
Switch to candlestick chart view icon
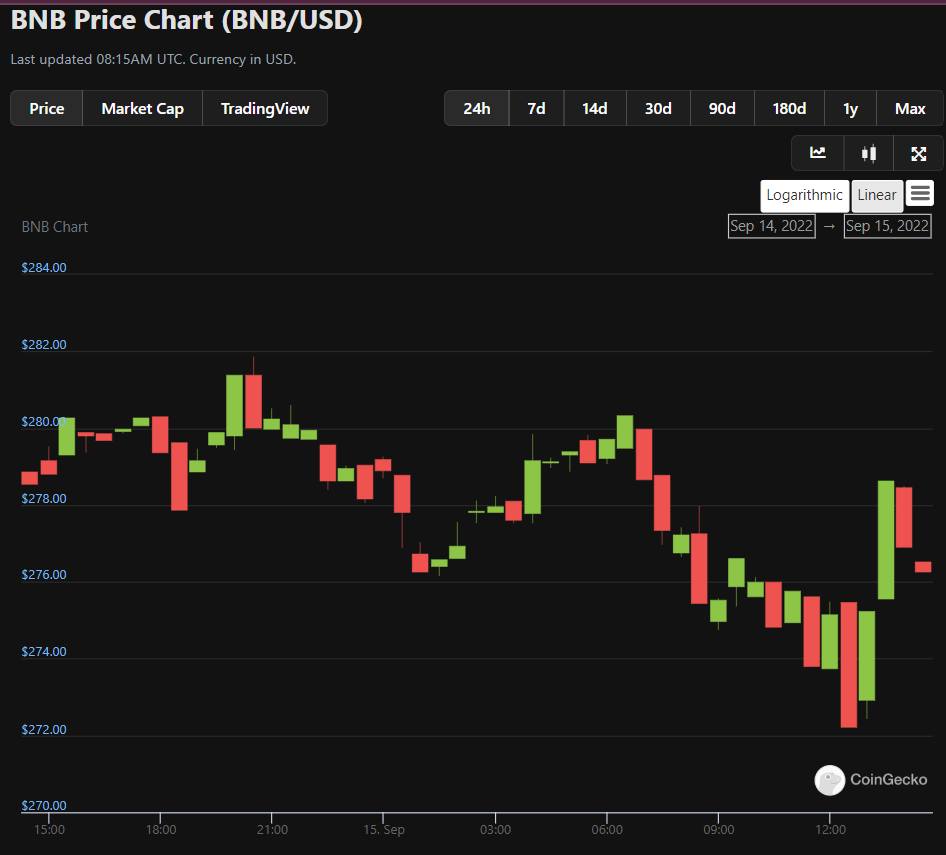(x=869, y=153)
